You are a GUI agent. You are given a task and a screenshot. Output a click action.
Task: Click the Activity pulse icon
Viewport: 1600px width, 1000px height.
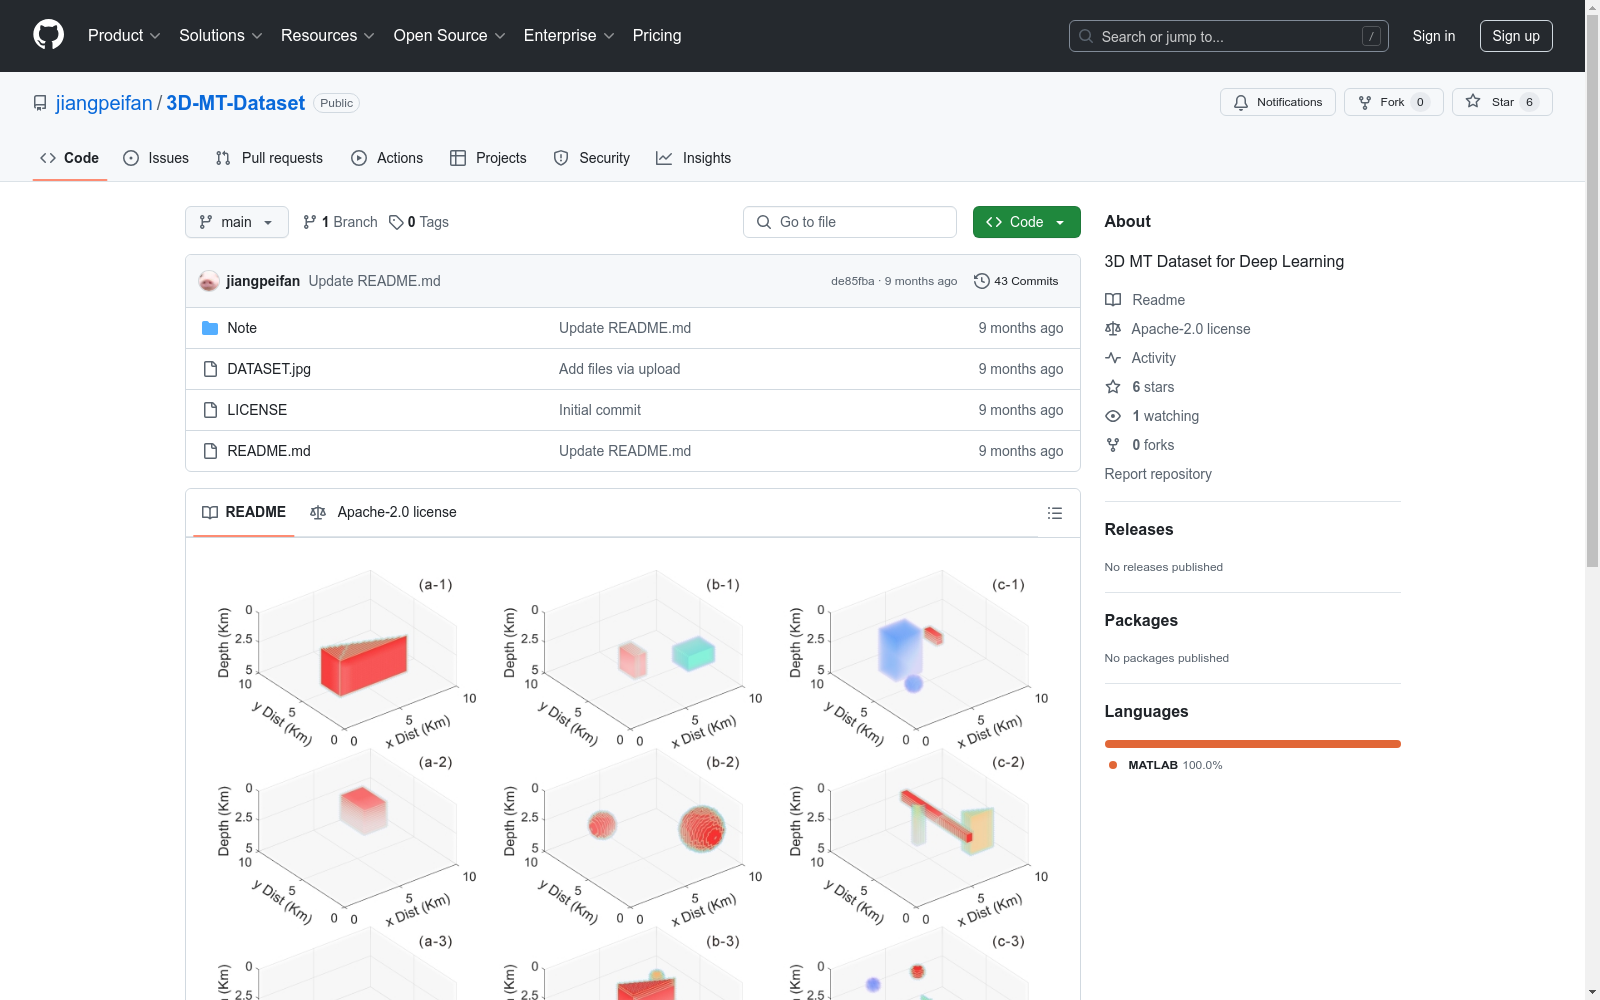tap(1113, 358)
